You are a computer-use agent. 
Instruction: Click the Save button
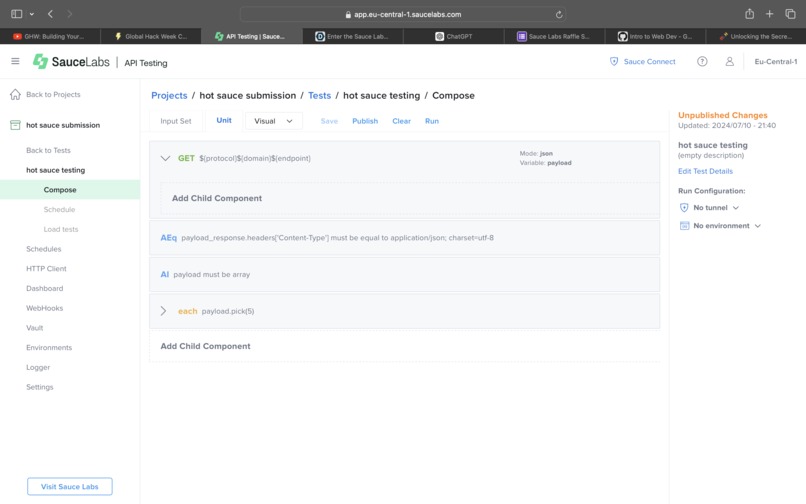point(329,121)
